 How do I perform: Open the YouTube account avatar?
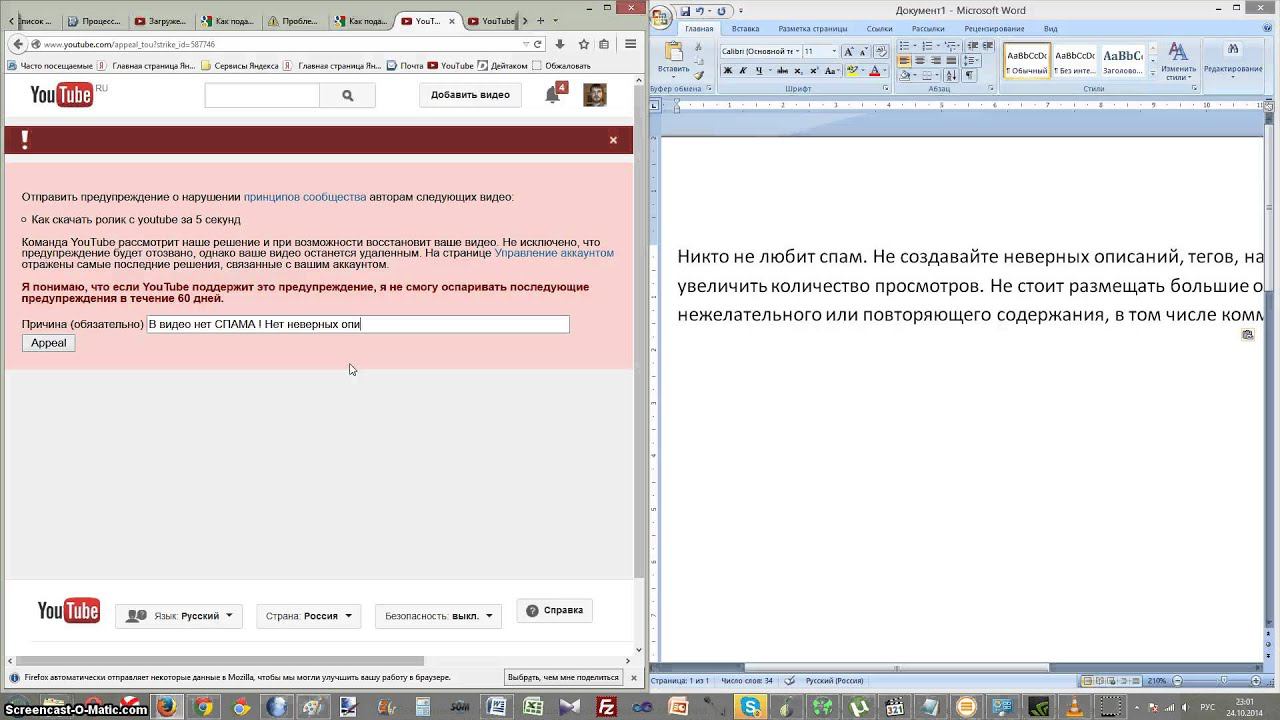(x=595, y=95)
